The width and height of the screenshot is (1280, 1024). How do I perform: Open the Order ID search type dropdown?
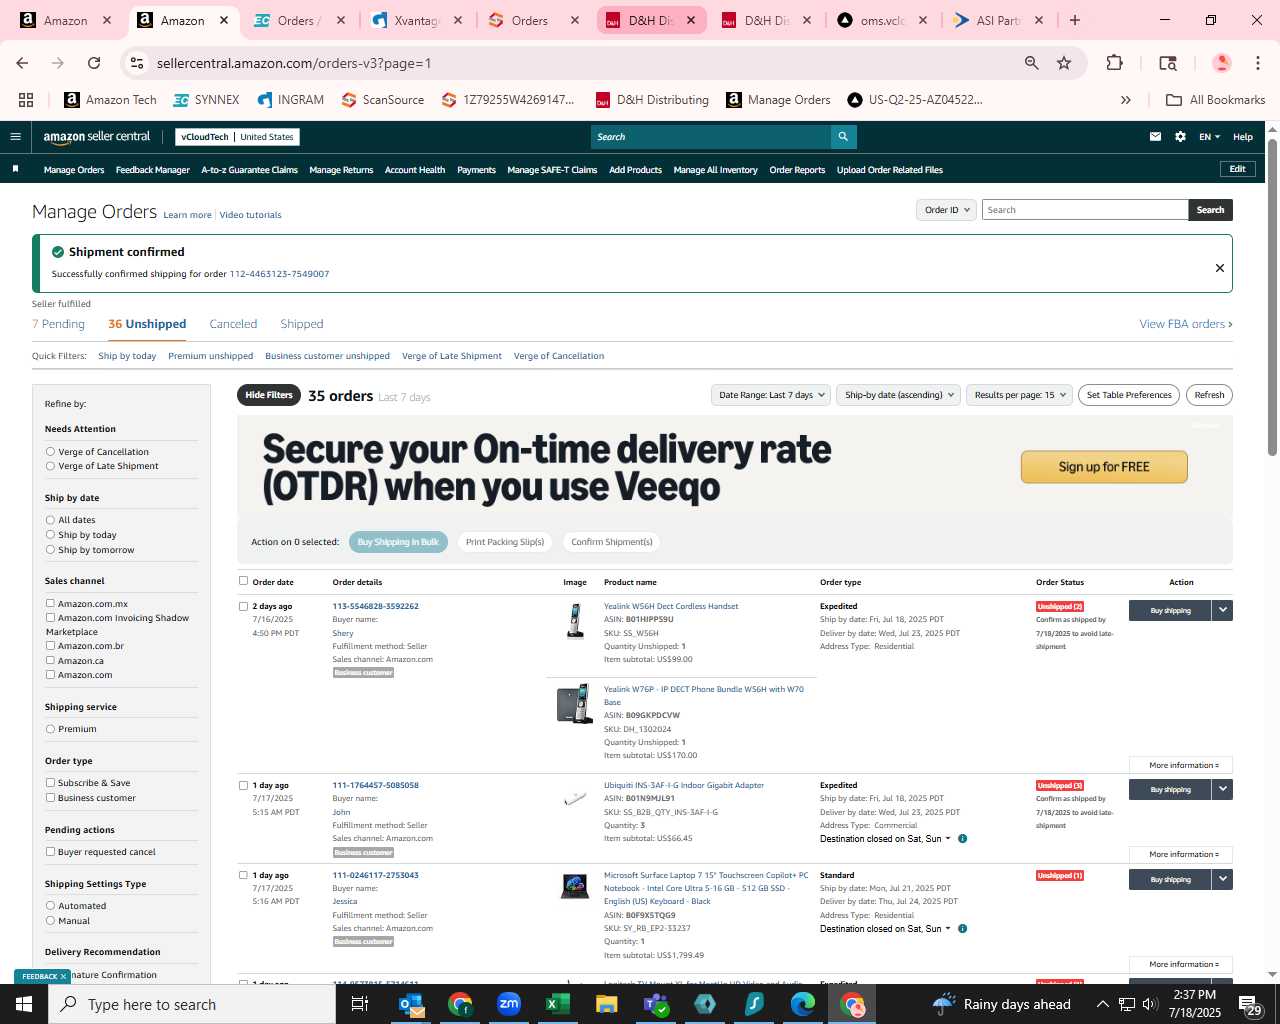[946, 210]
